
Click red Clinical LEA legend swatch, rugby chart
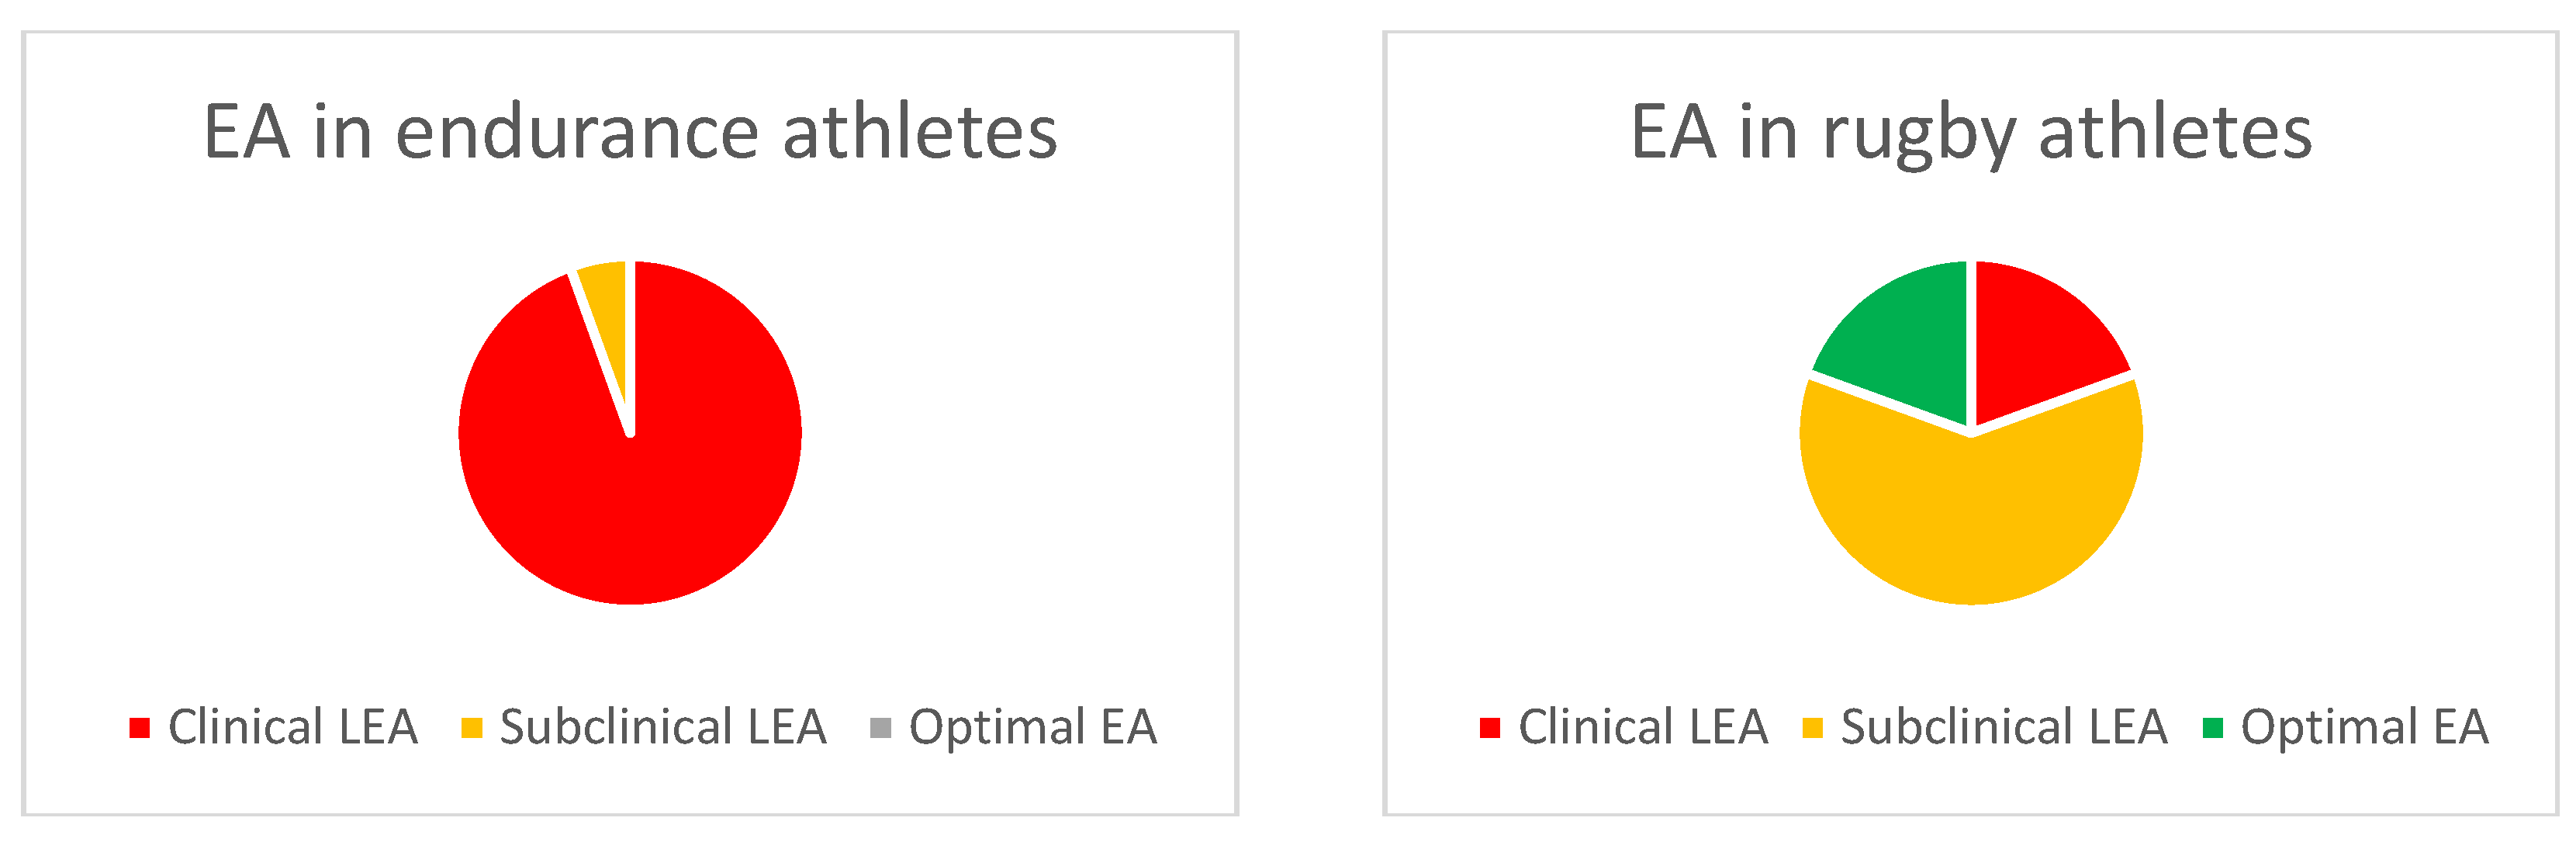tap(1490, 728)
